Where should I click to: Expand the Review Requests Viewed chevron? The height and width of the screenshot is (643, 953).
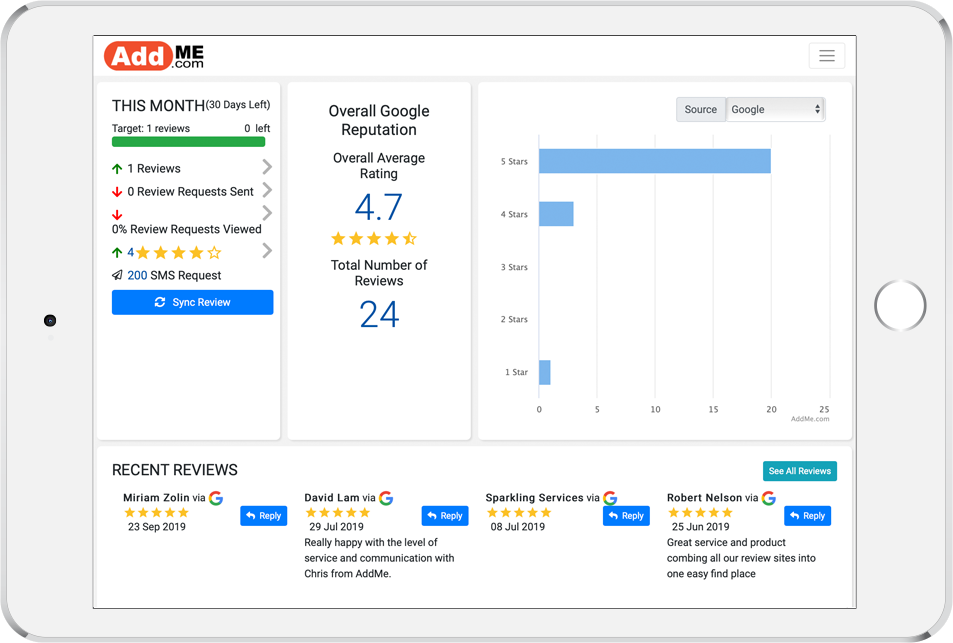[267, 213]
